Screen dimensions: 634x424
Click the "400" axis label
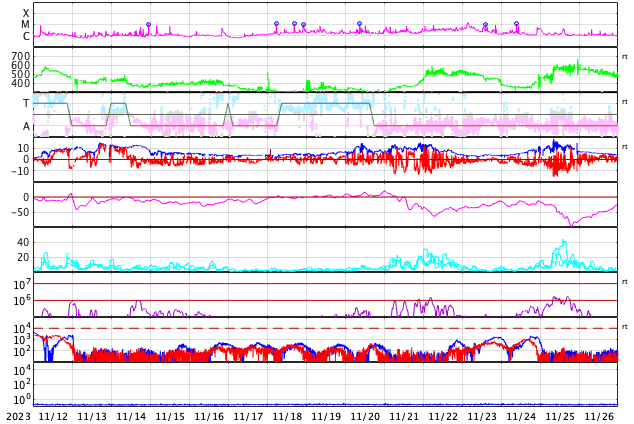click(x=21, y=84)
